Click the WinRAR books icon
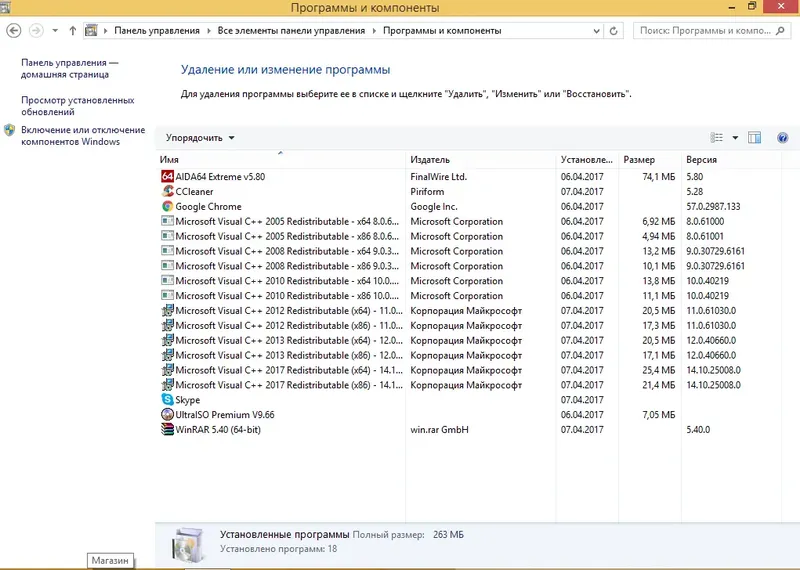 pyautogui.click(x=167, y=429)
